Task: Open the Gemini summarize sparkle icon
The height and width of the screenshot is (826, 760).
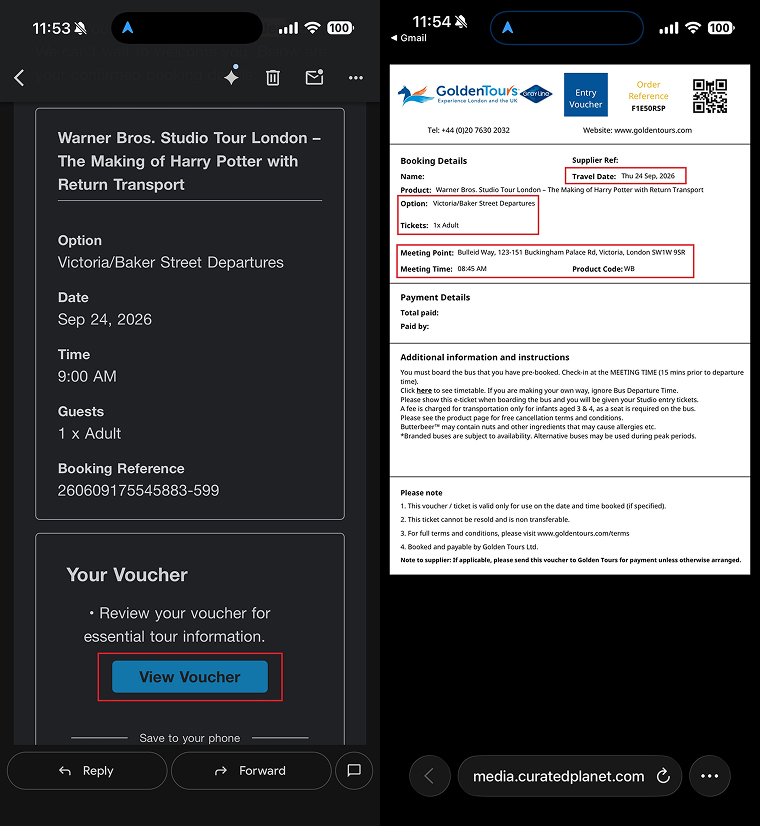Action: point(232,76)
